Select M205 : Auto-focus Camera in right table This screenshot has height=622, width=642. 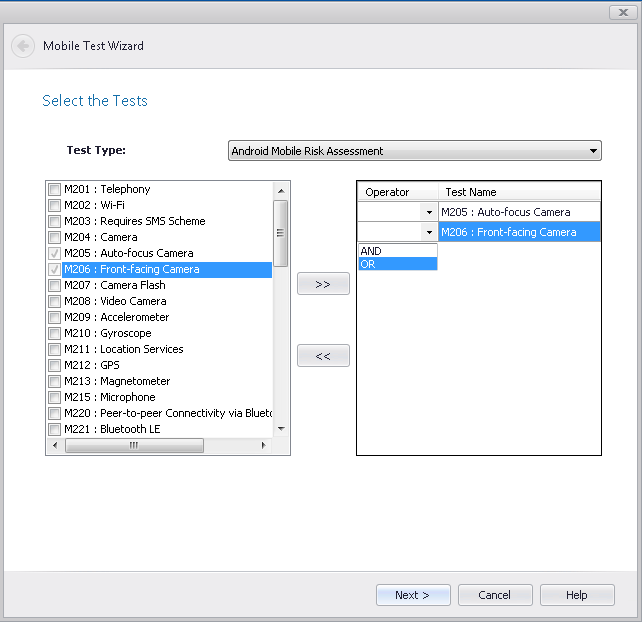tap(518, 212)
